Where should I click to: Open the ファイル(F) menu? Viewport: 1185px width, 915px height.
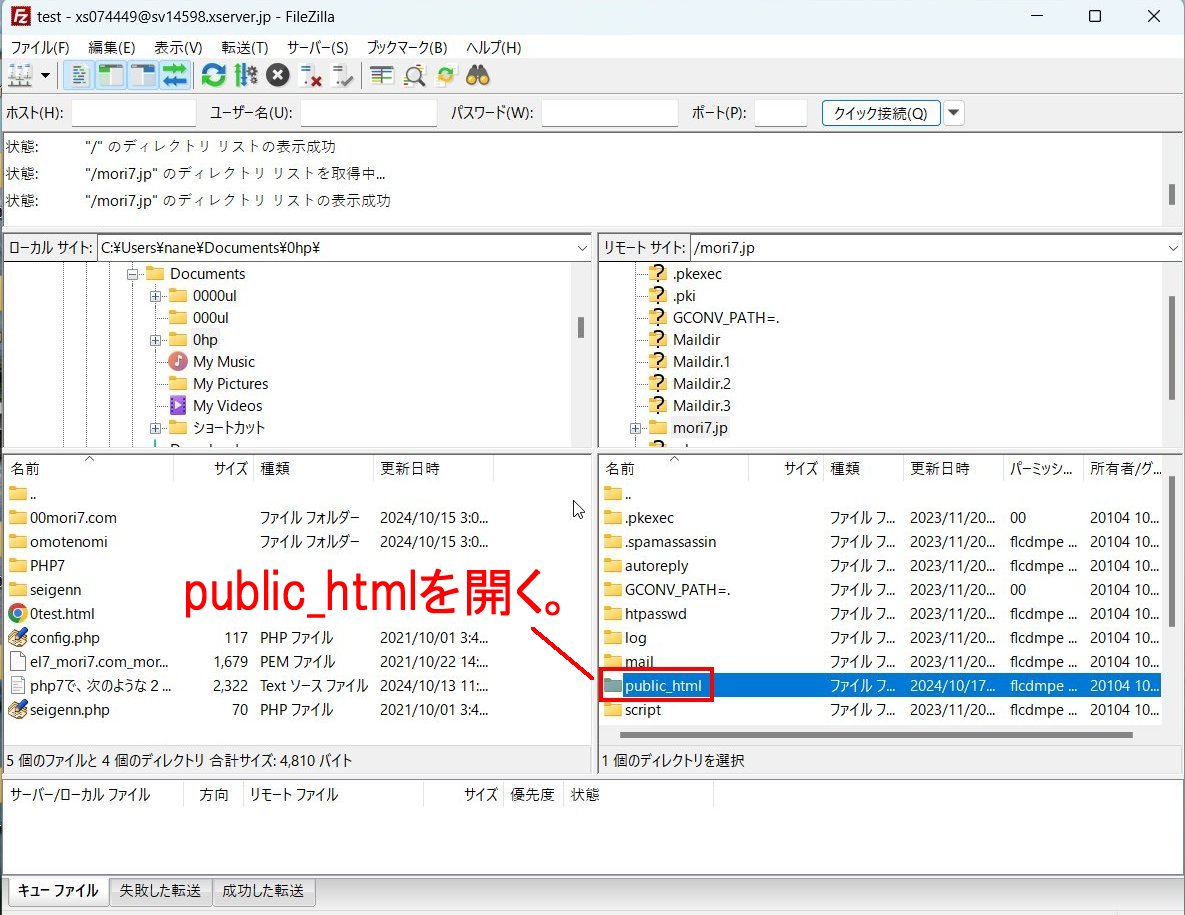point(40,48)
